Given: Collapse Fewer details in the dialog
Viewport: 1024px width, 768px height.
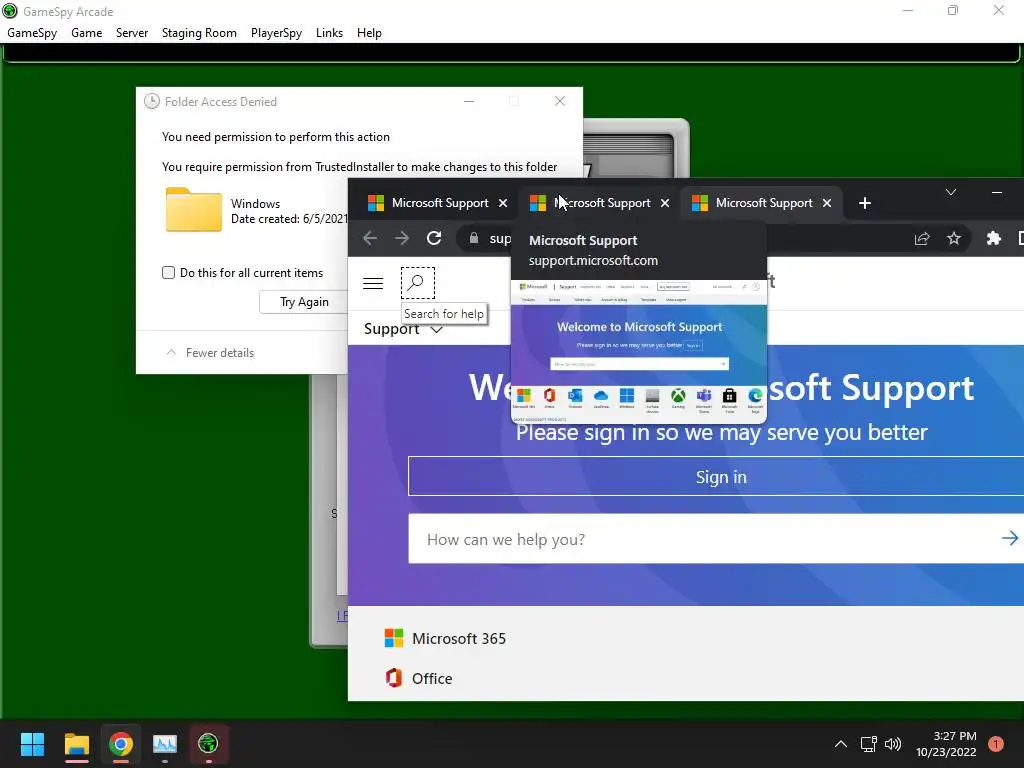Looking at the screenshot, I should tap(210, 353).
